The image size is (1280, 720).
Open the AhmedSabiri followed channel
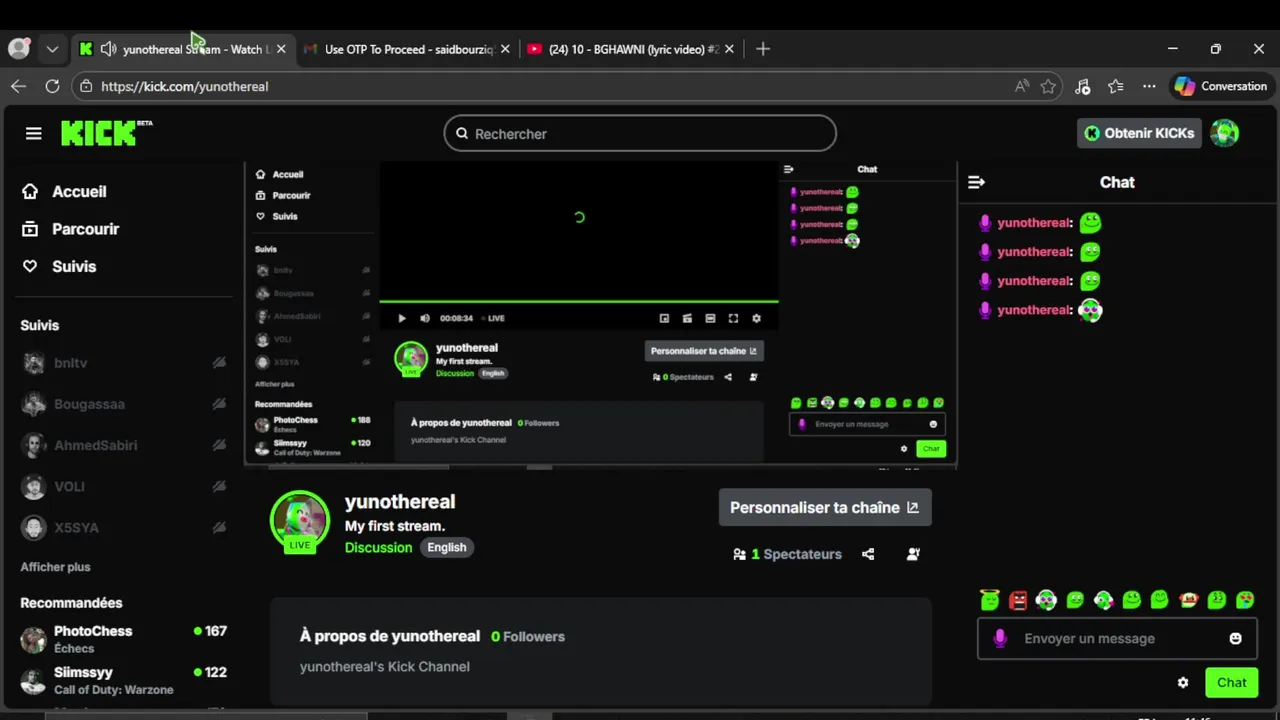[x=80, y=445]
